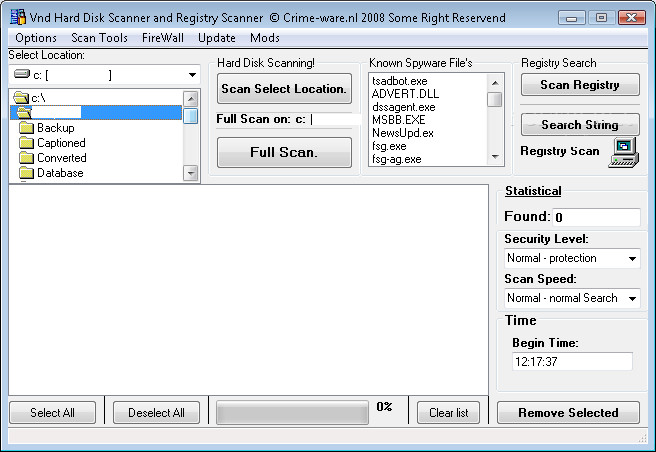Viewport: 656px width, 452px height.
Task: Select the Database folder name
Action: click(x=60, y=173)
